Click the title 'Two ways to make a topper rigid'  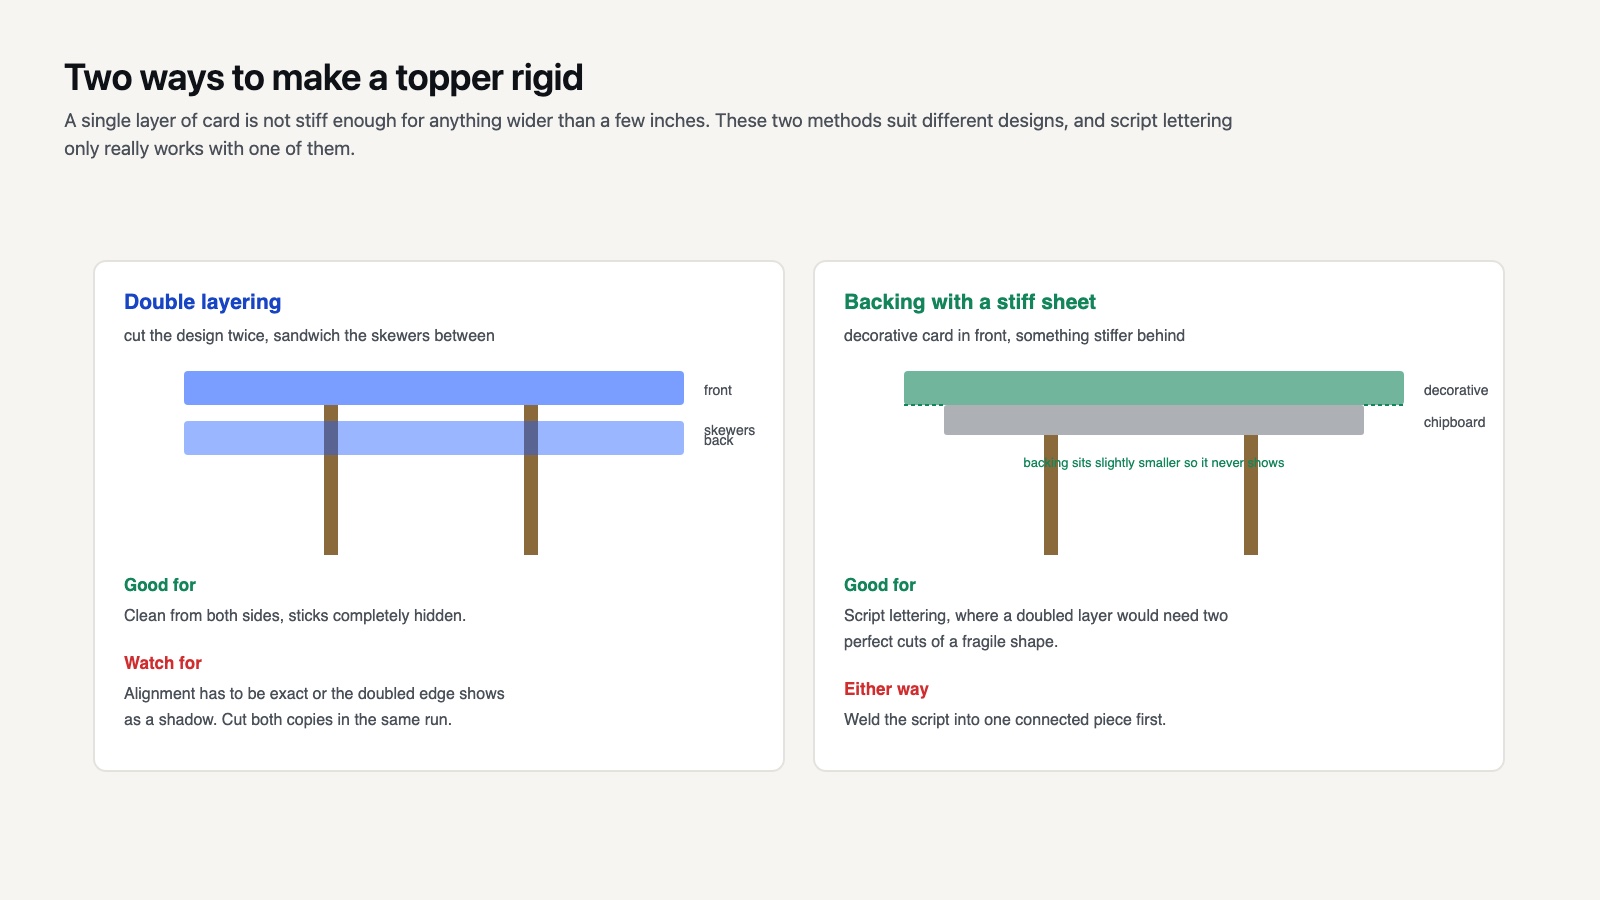323,78
